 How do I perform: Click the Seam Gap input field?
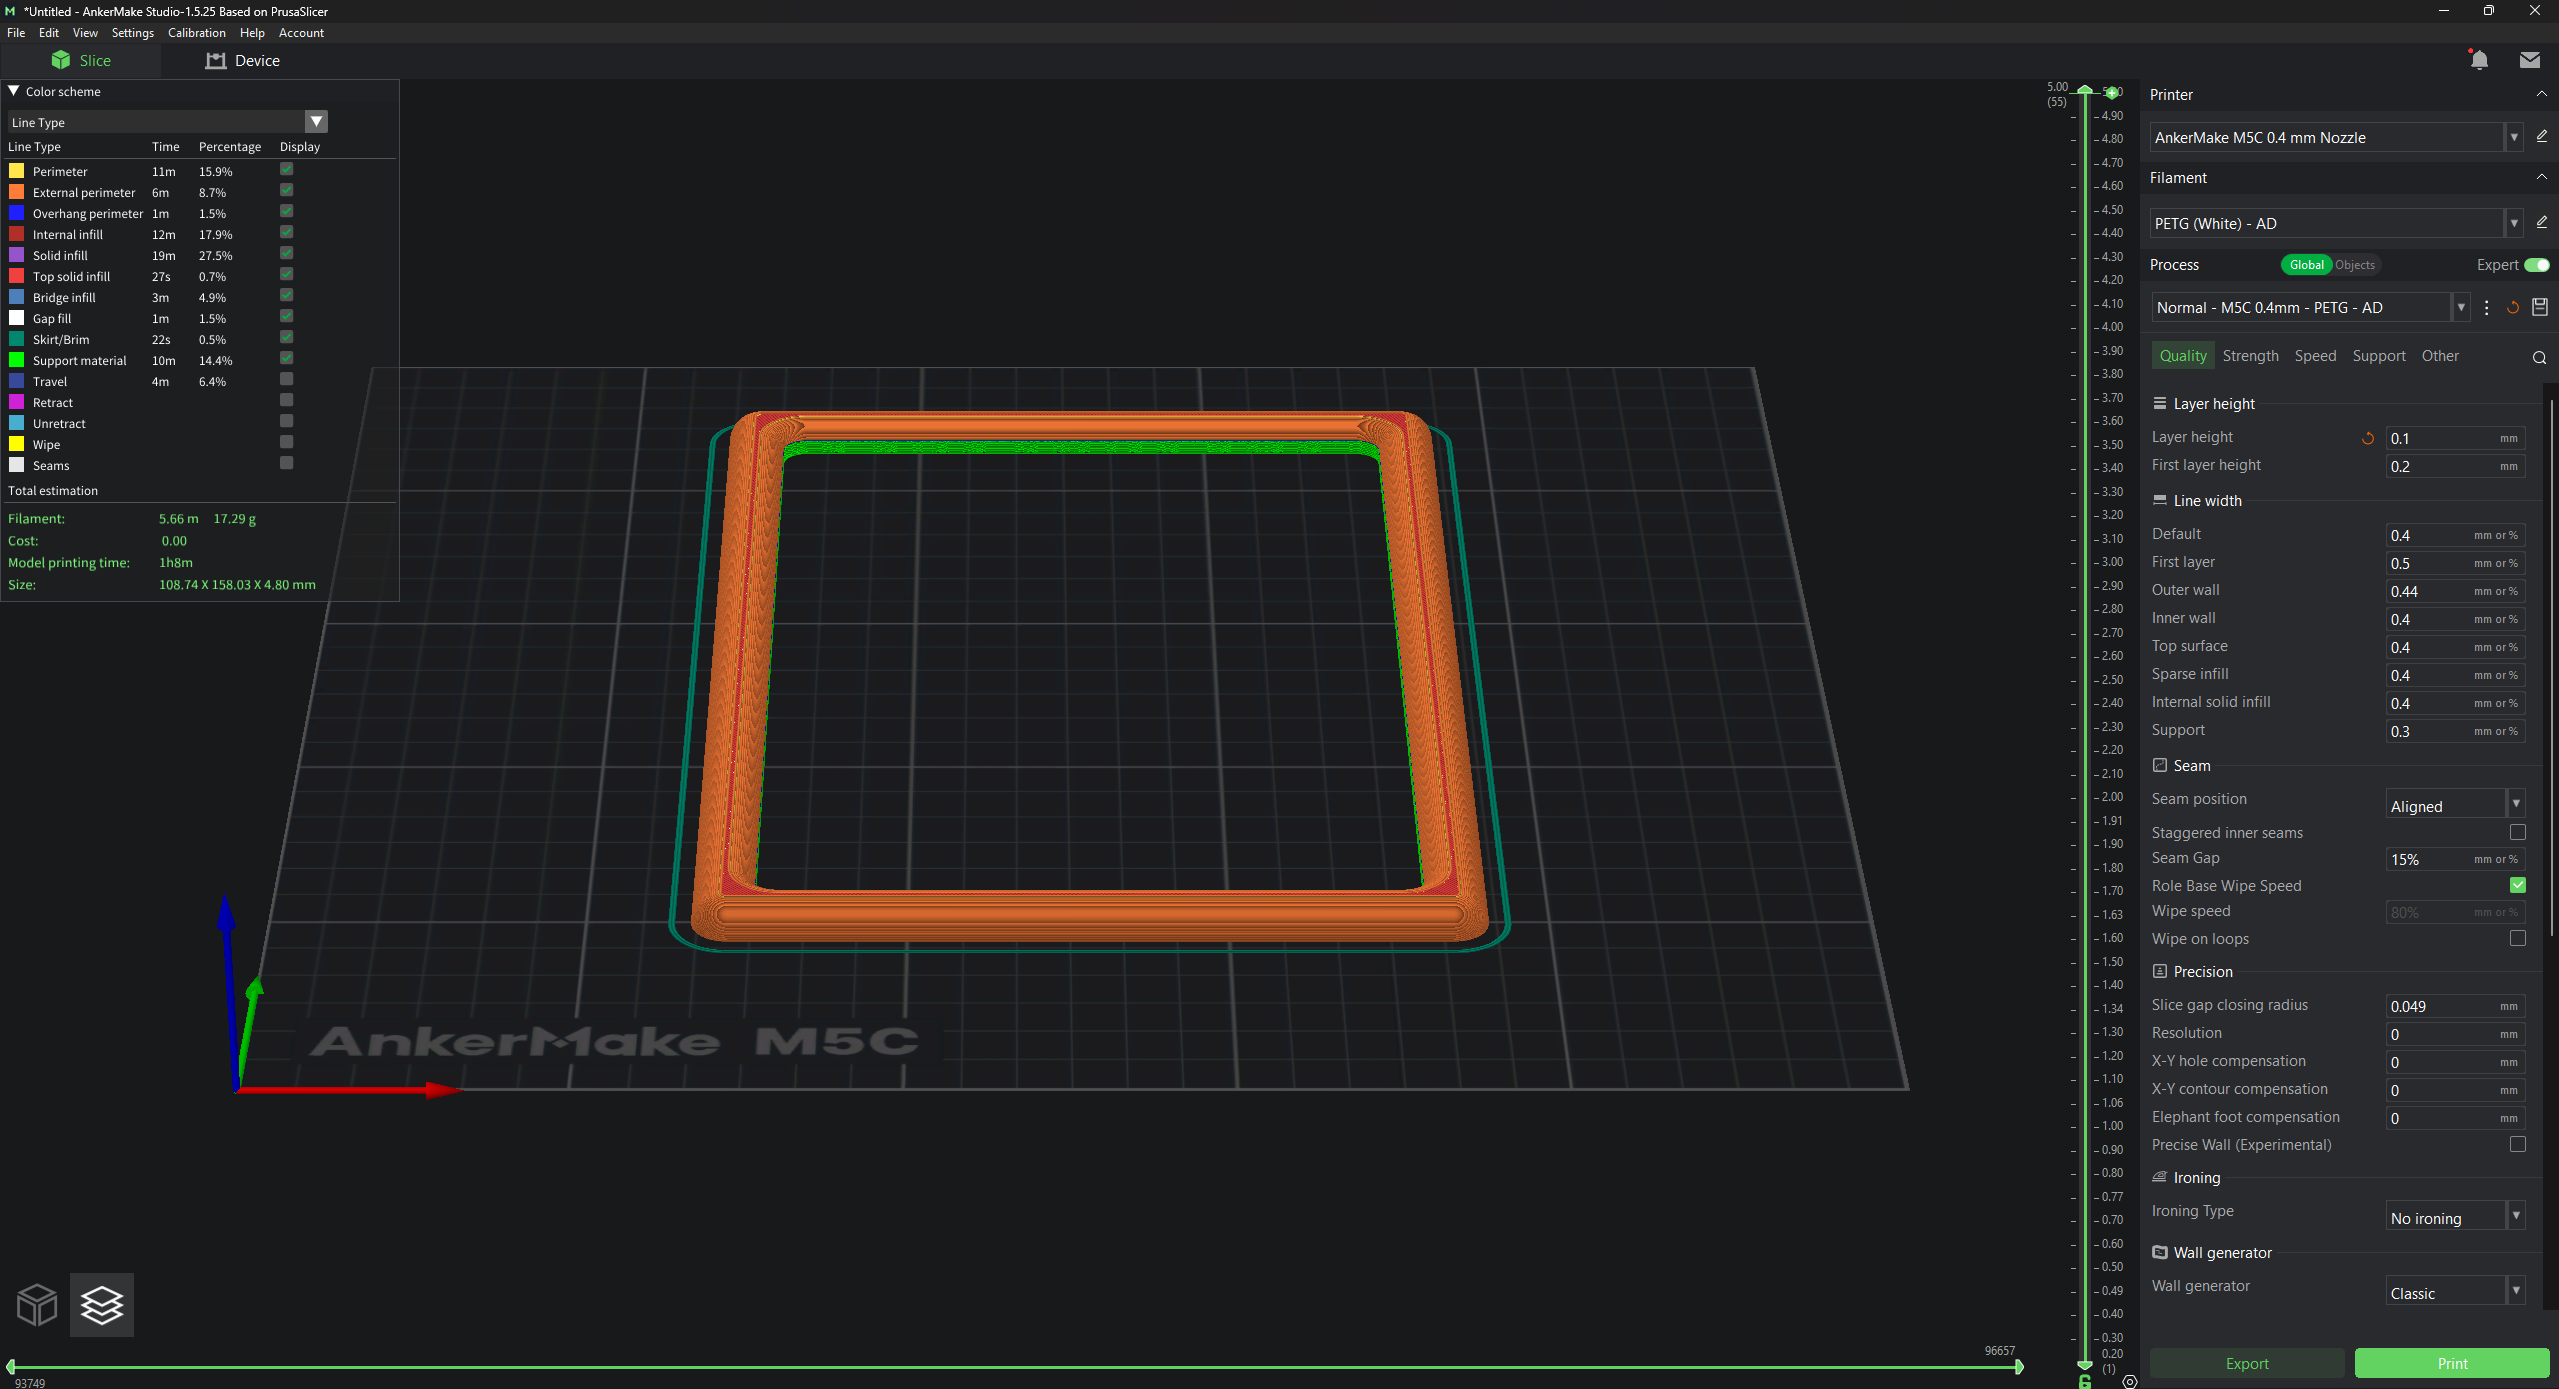[x=2455, y=859]
